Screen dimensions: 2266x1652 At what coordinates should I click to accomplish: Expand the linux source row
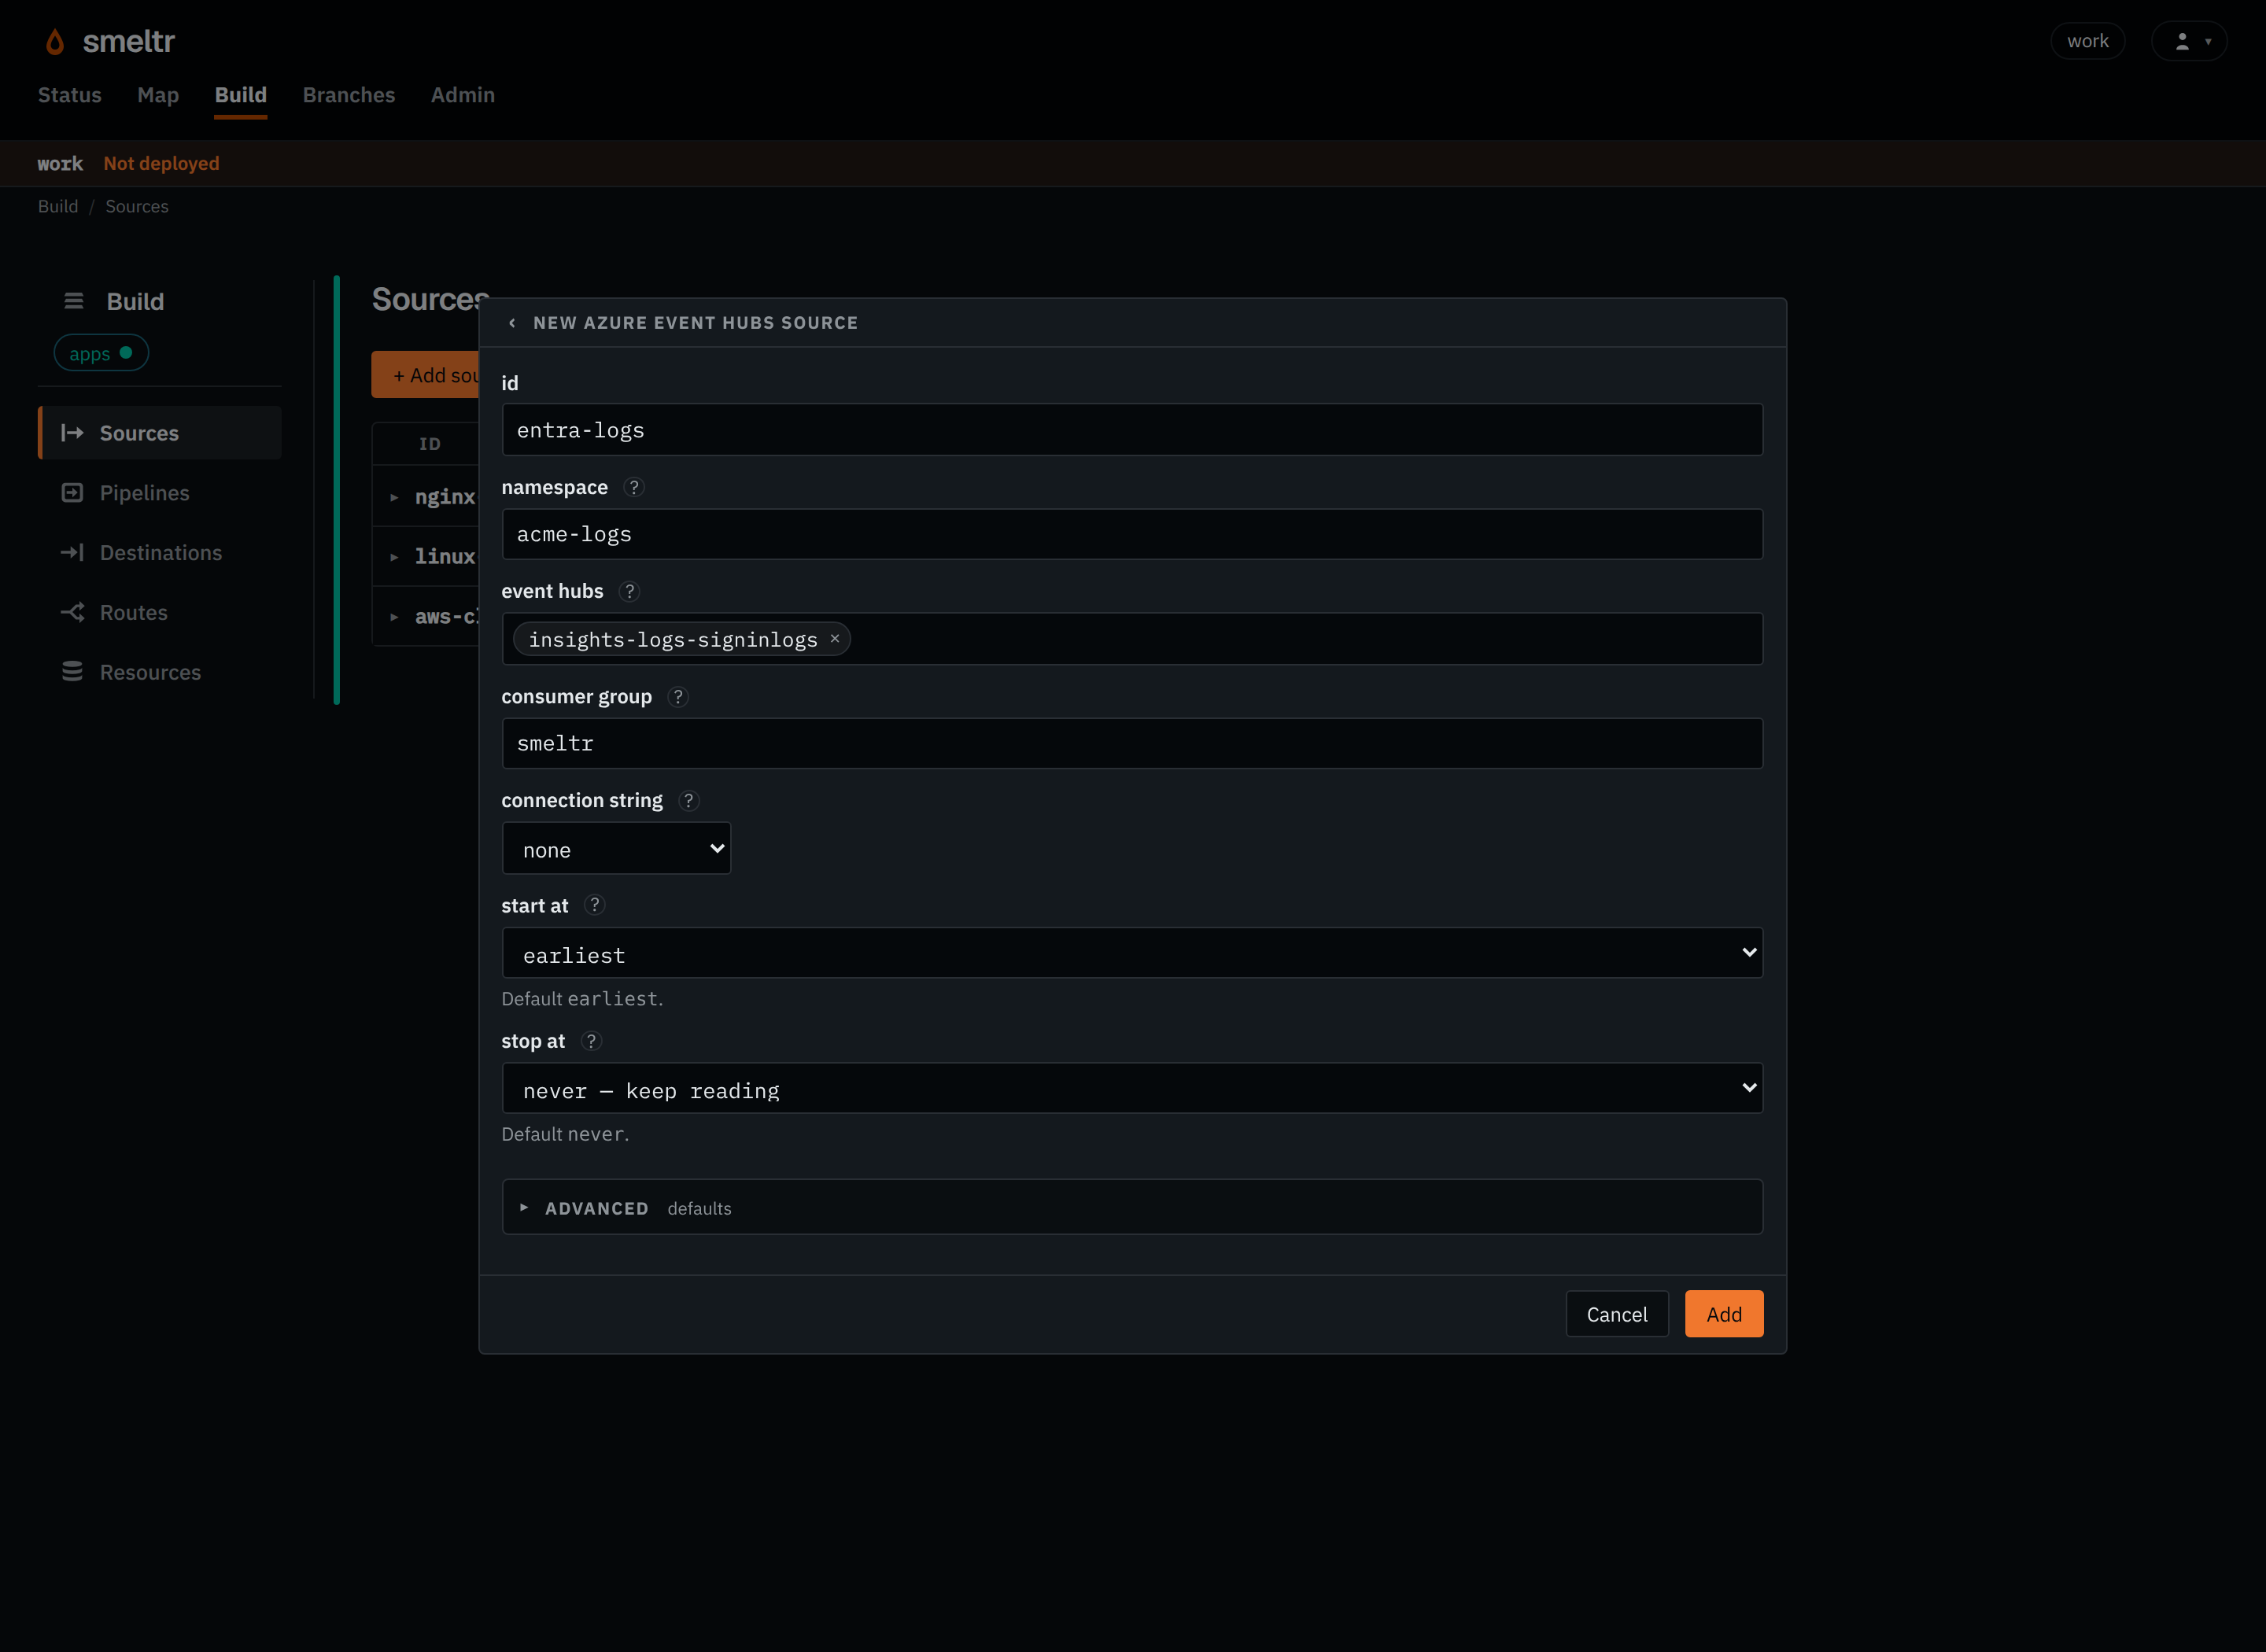tap(394, 557)
